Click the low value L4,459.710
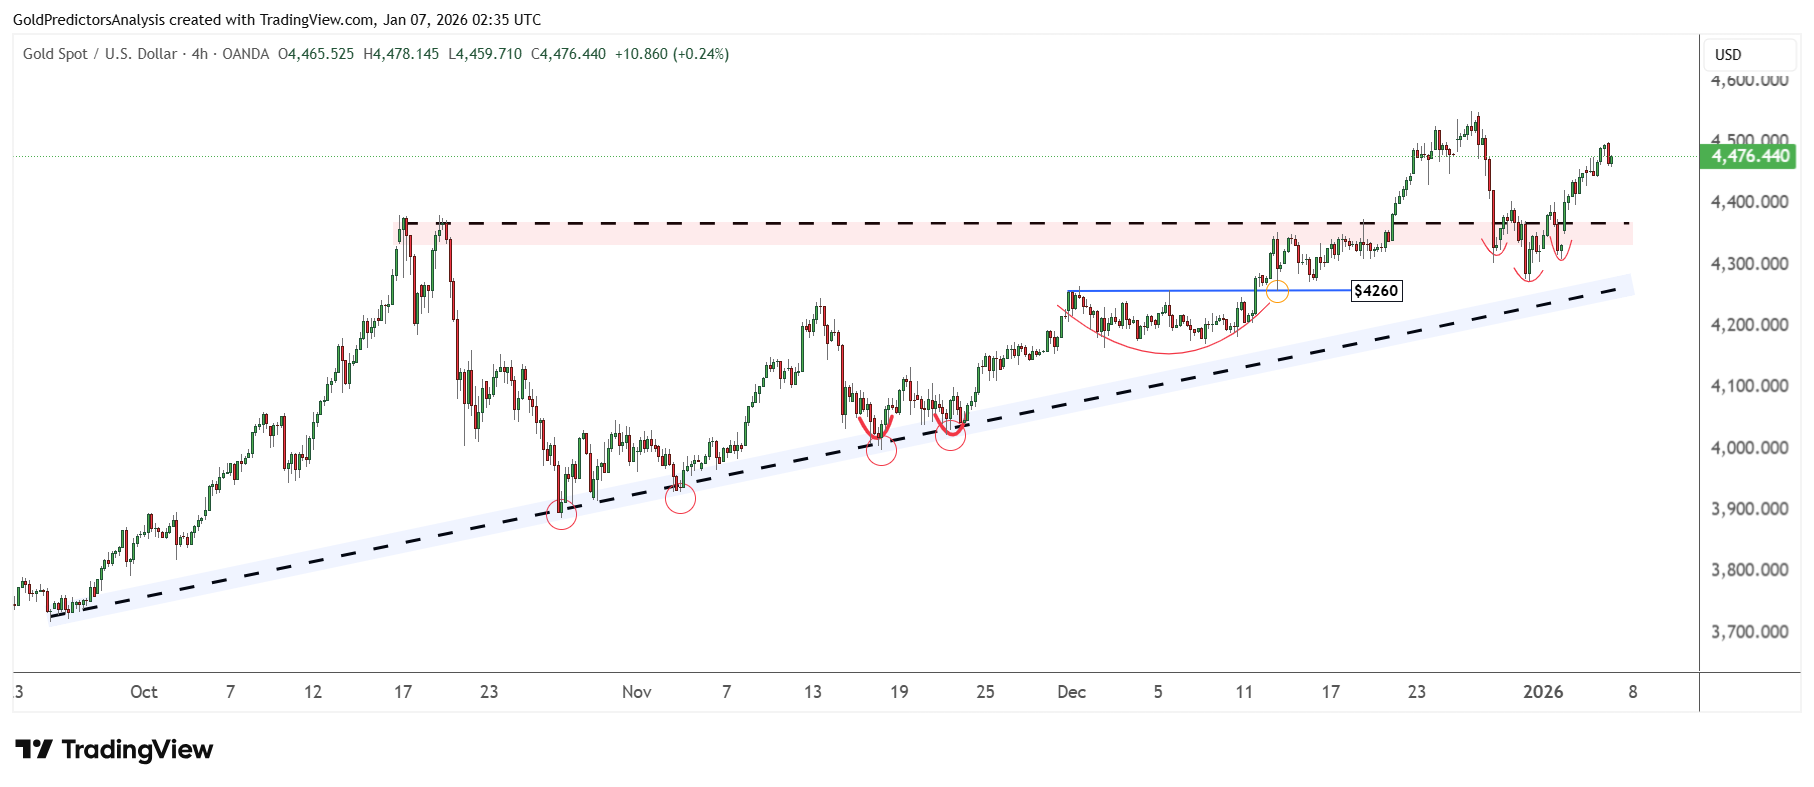 (x=485, y=54)
